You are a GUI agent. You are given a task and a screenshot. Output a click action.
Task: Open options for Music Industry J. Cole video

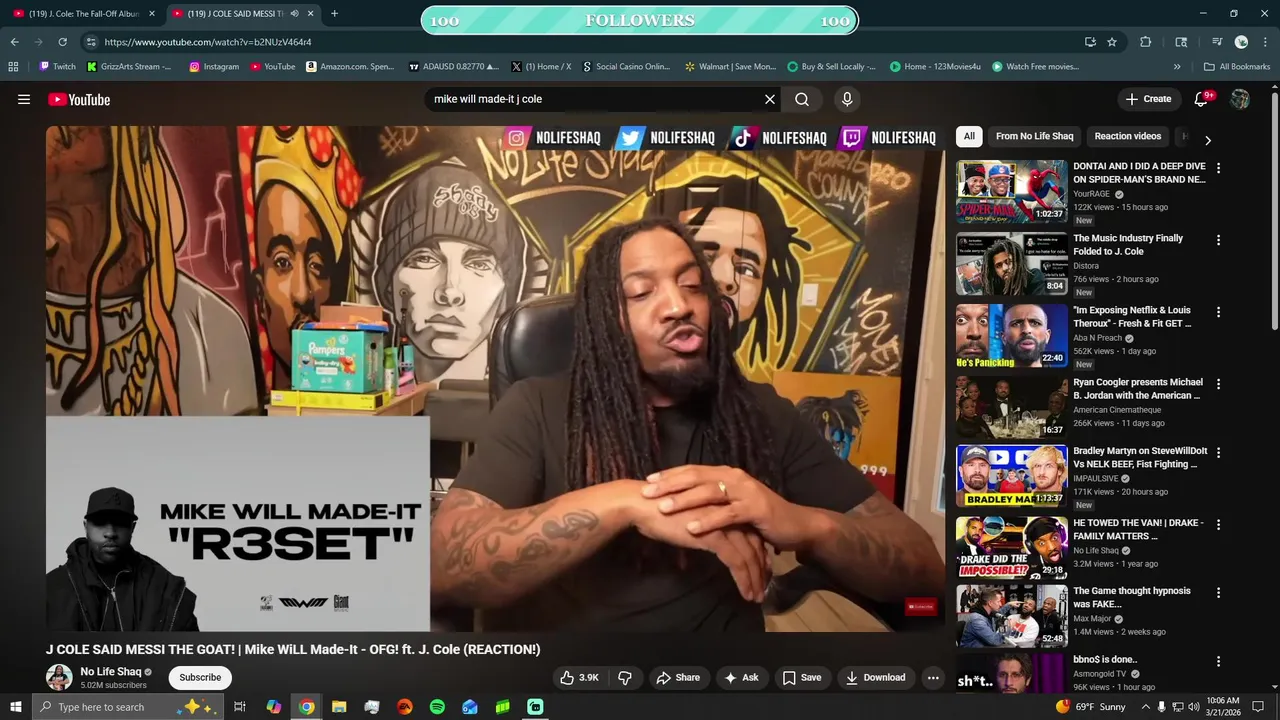(x=1218, y=240)
